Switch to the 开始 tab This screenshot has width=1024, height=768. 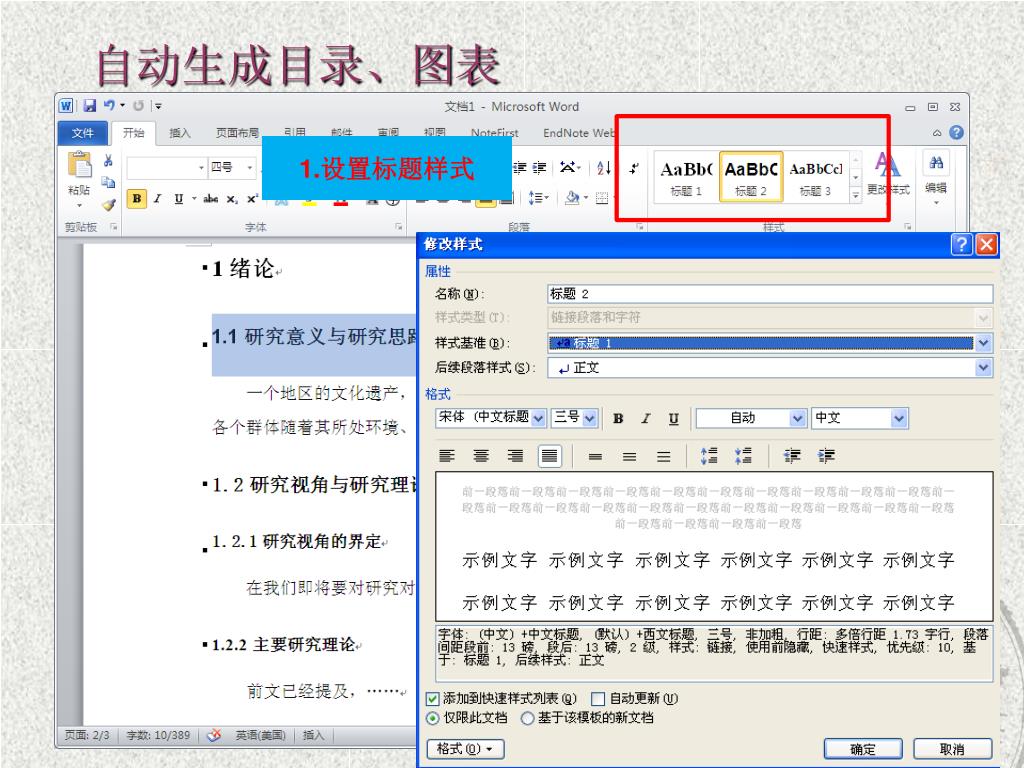[x=133, y=133]
